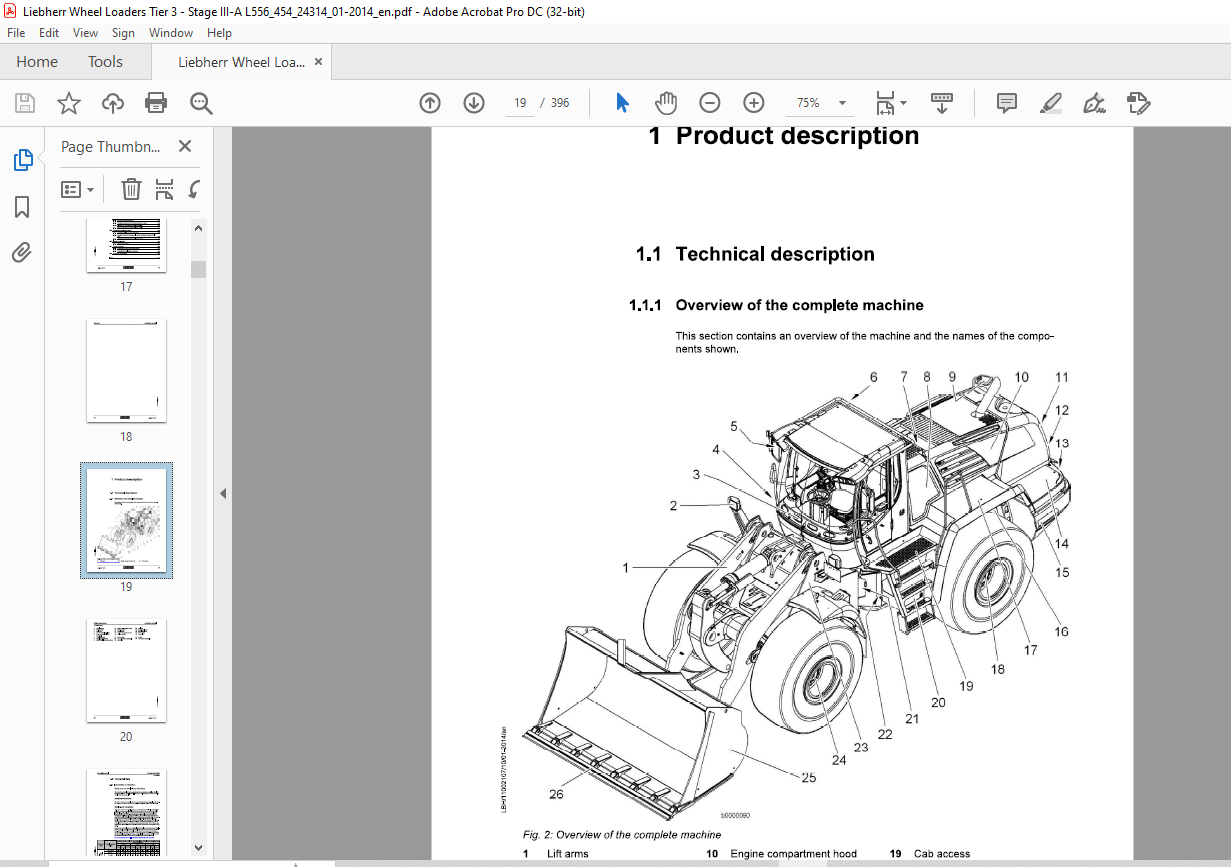Screen dimensions: 1231x867
Task: Activate the selection arrow tool
Action: coord(623,103)
